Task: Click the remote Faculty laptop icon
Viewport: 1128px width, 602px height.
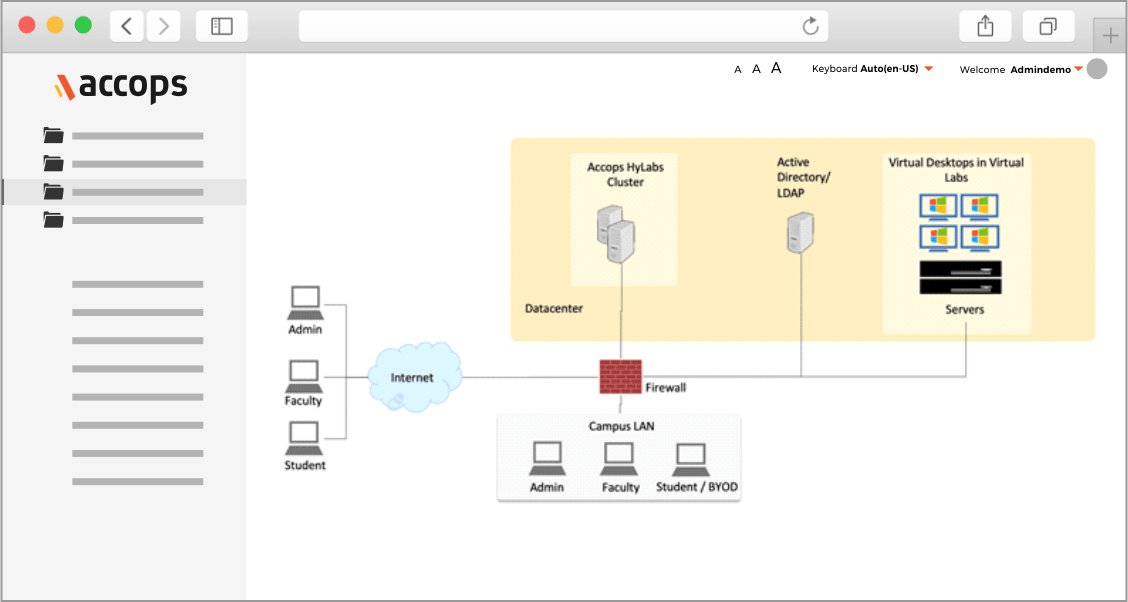Action: [x=304, y=375]
